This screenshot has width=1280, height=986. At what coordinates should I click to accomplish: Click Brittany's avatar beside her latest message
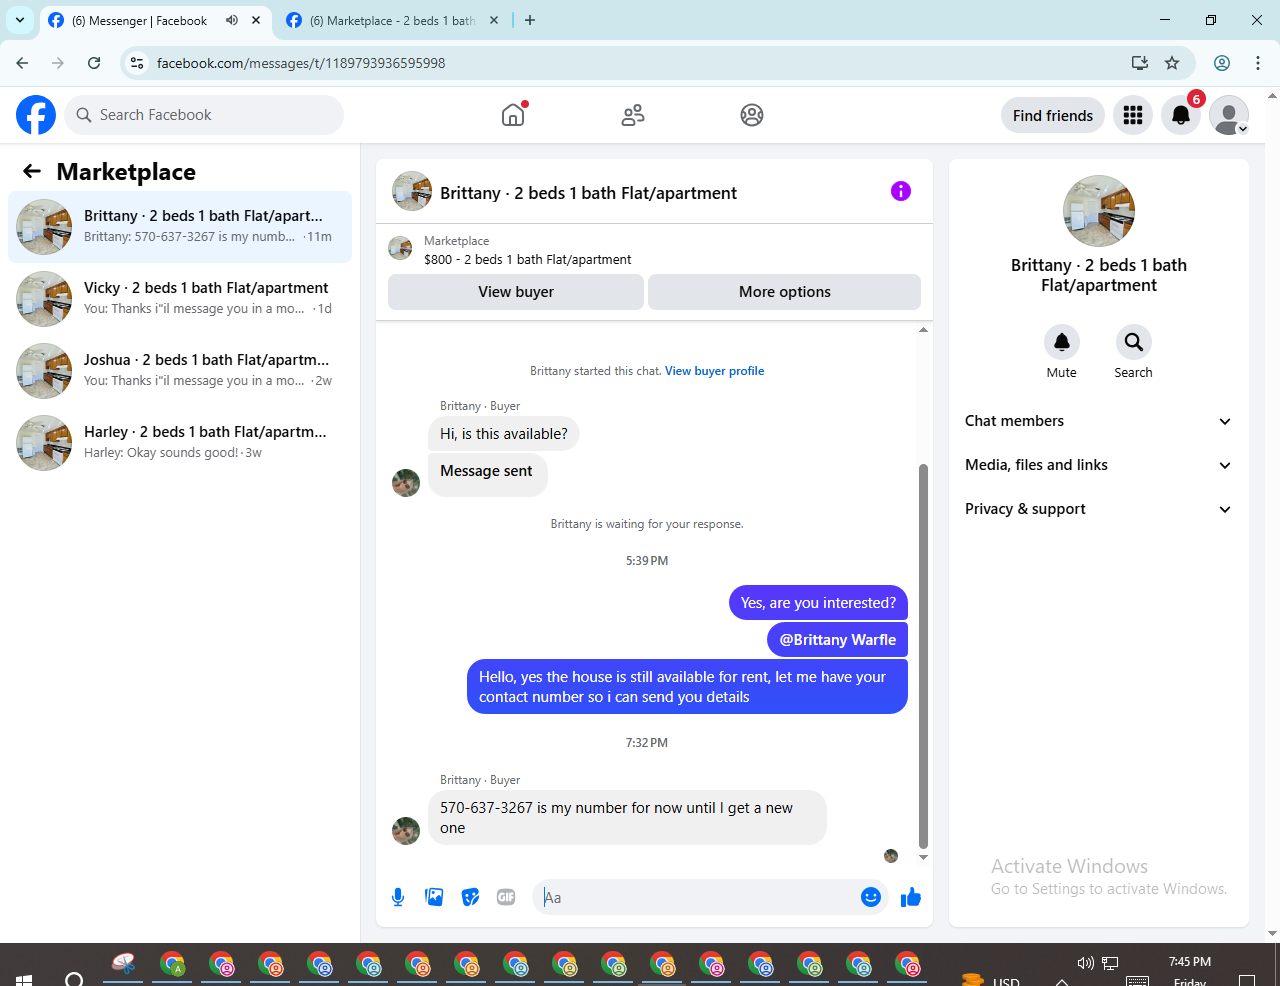point(406,831)
